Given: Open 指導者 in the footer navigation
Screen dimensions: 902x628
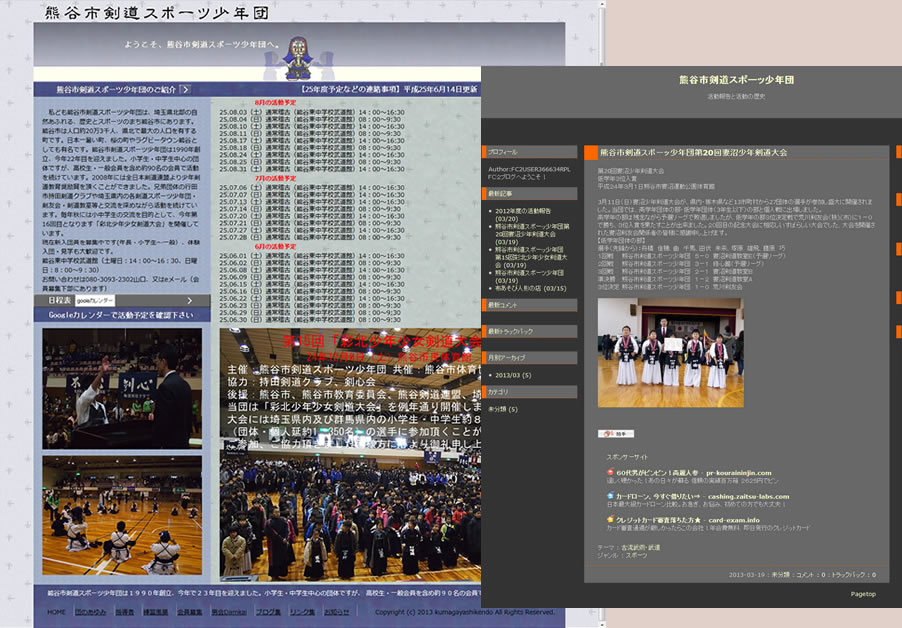Looking at the screenshot, I should [x=124, y=612].
